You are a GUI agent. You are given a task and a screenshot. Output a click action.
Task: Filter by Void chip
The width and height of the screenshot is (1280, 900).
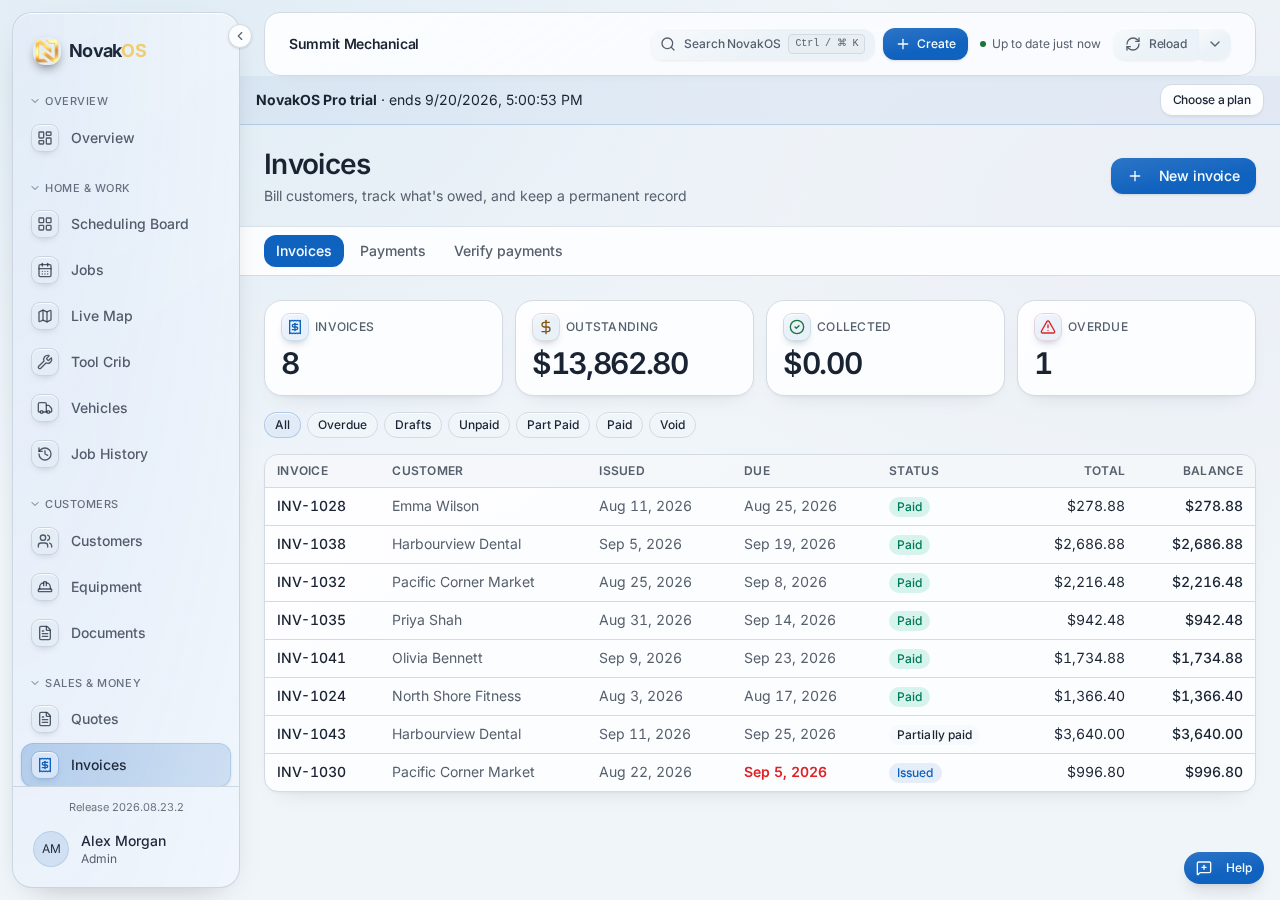(672, 425)
